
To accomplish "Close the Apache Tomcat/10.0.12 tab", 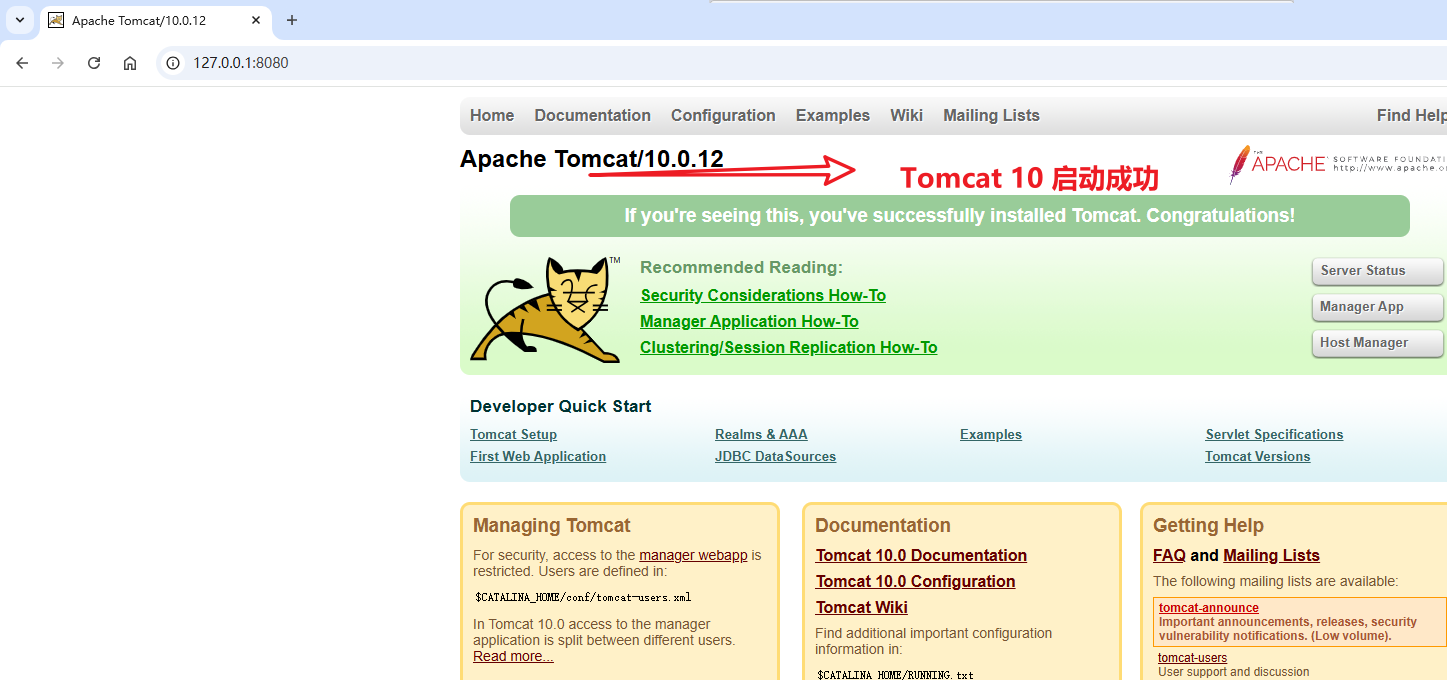I will pos(256,20).
